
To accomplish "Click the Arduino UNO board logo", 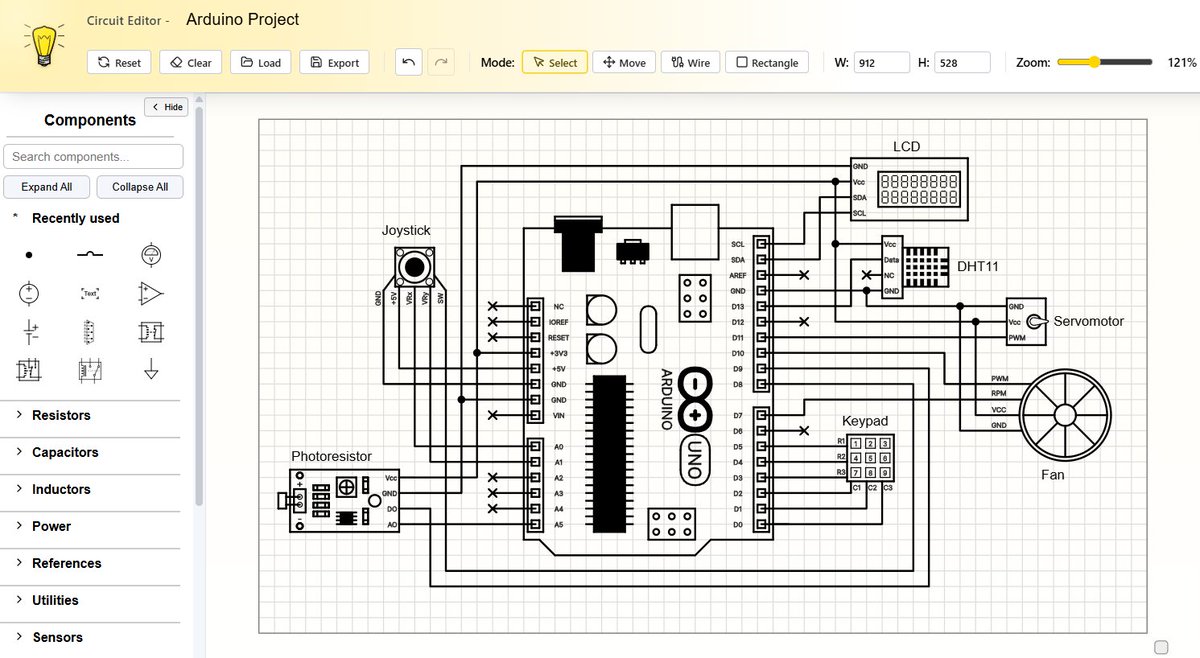I will (696, 399).
